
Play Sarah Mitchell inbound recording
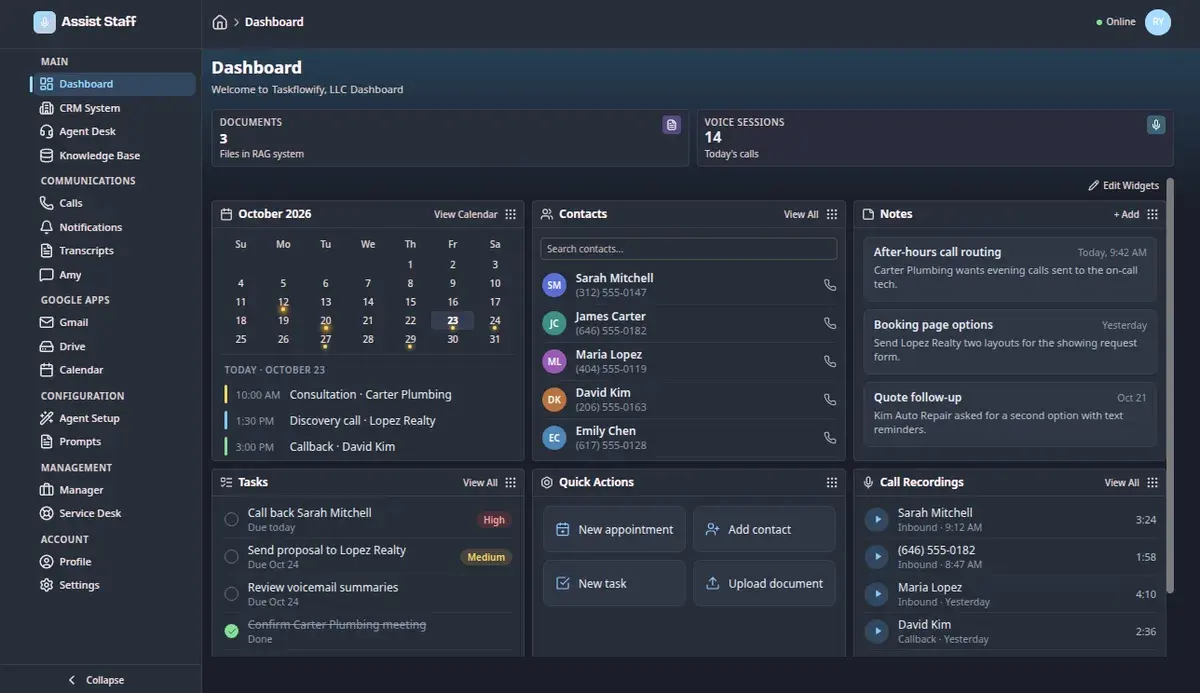[x=877, y=519]
